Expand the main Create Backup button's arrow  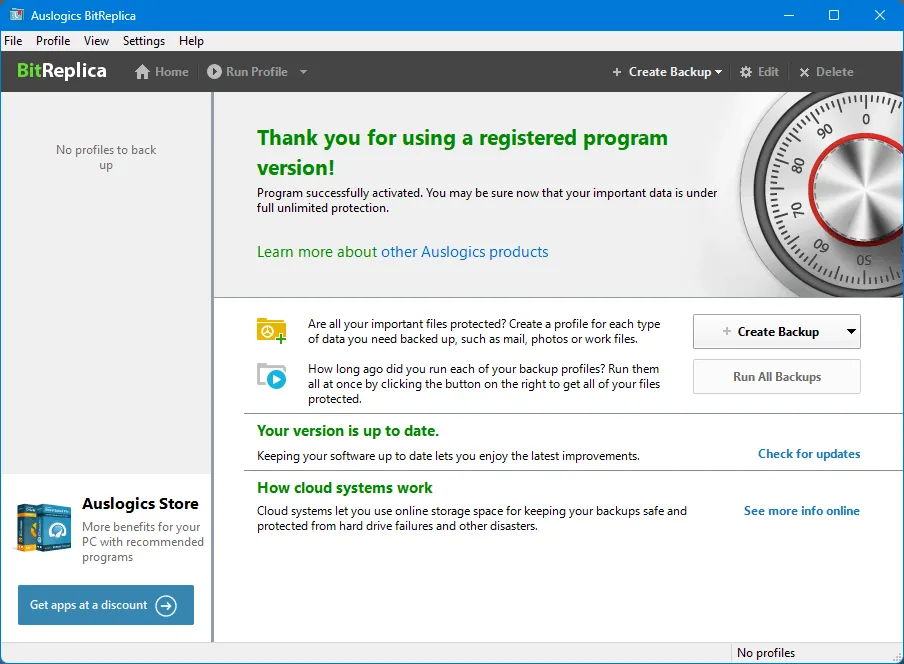(851, 331)
